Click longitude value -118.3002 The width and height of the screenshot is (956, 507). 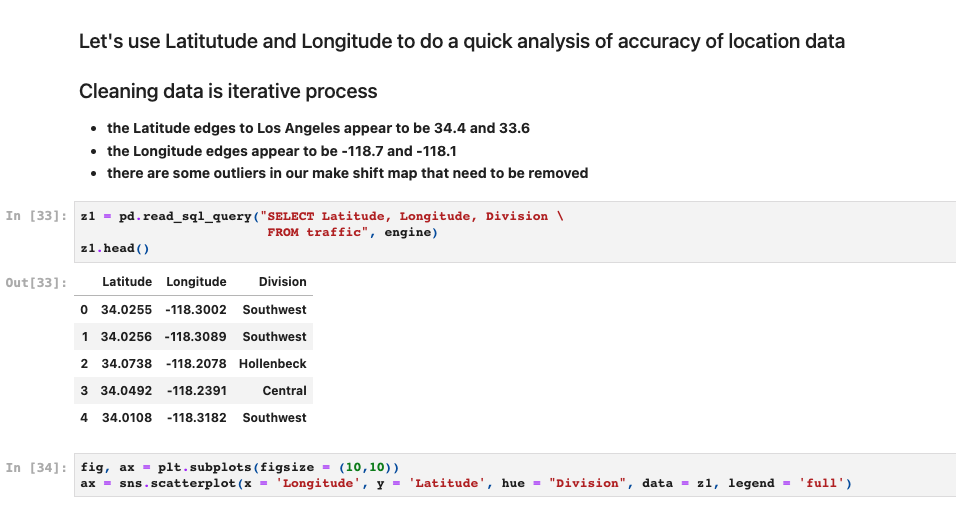(196, 310)
